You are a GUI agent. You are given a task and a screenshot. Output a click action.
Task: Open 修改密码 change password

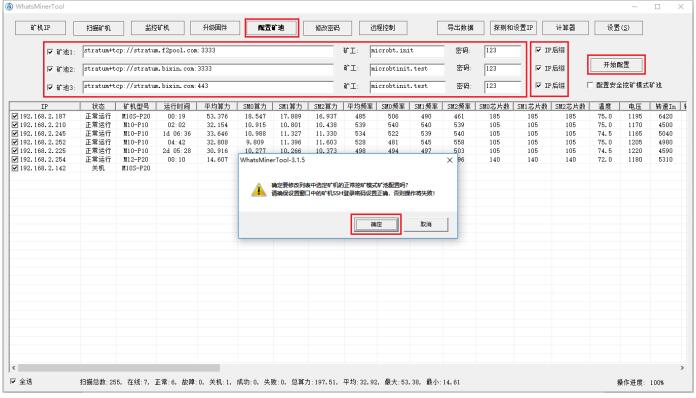tap(328, 28)
